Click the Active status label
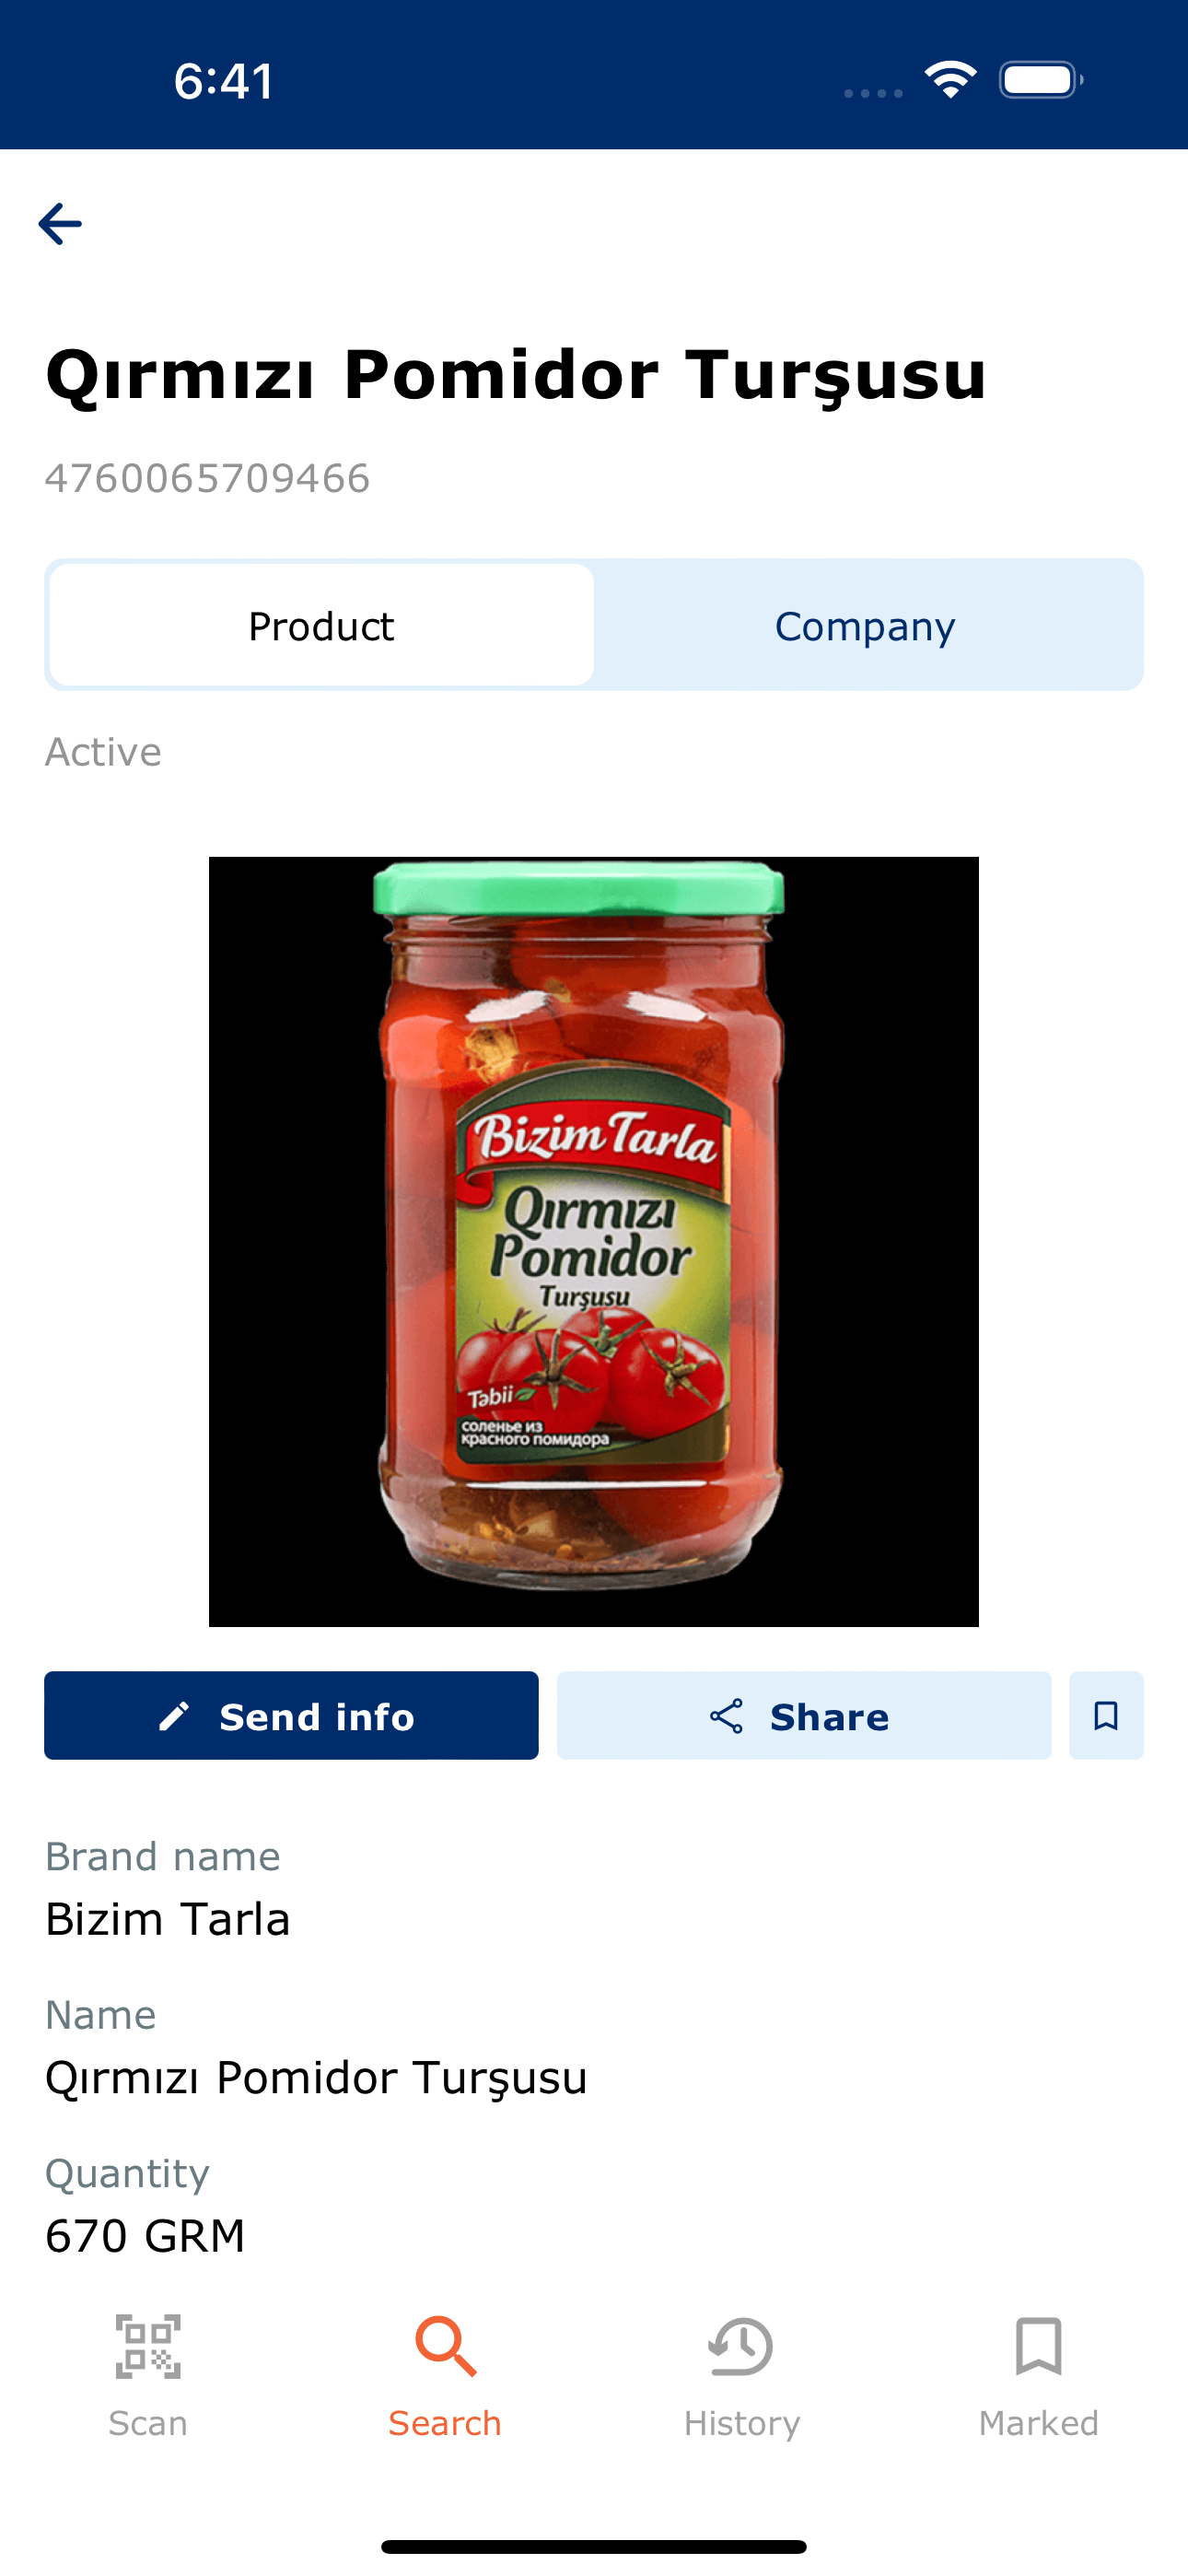 click(103, 752)
